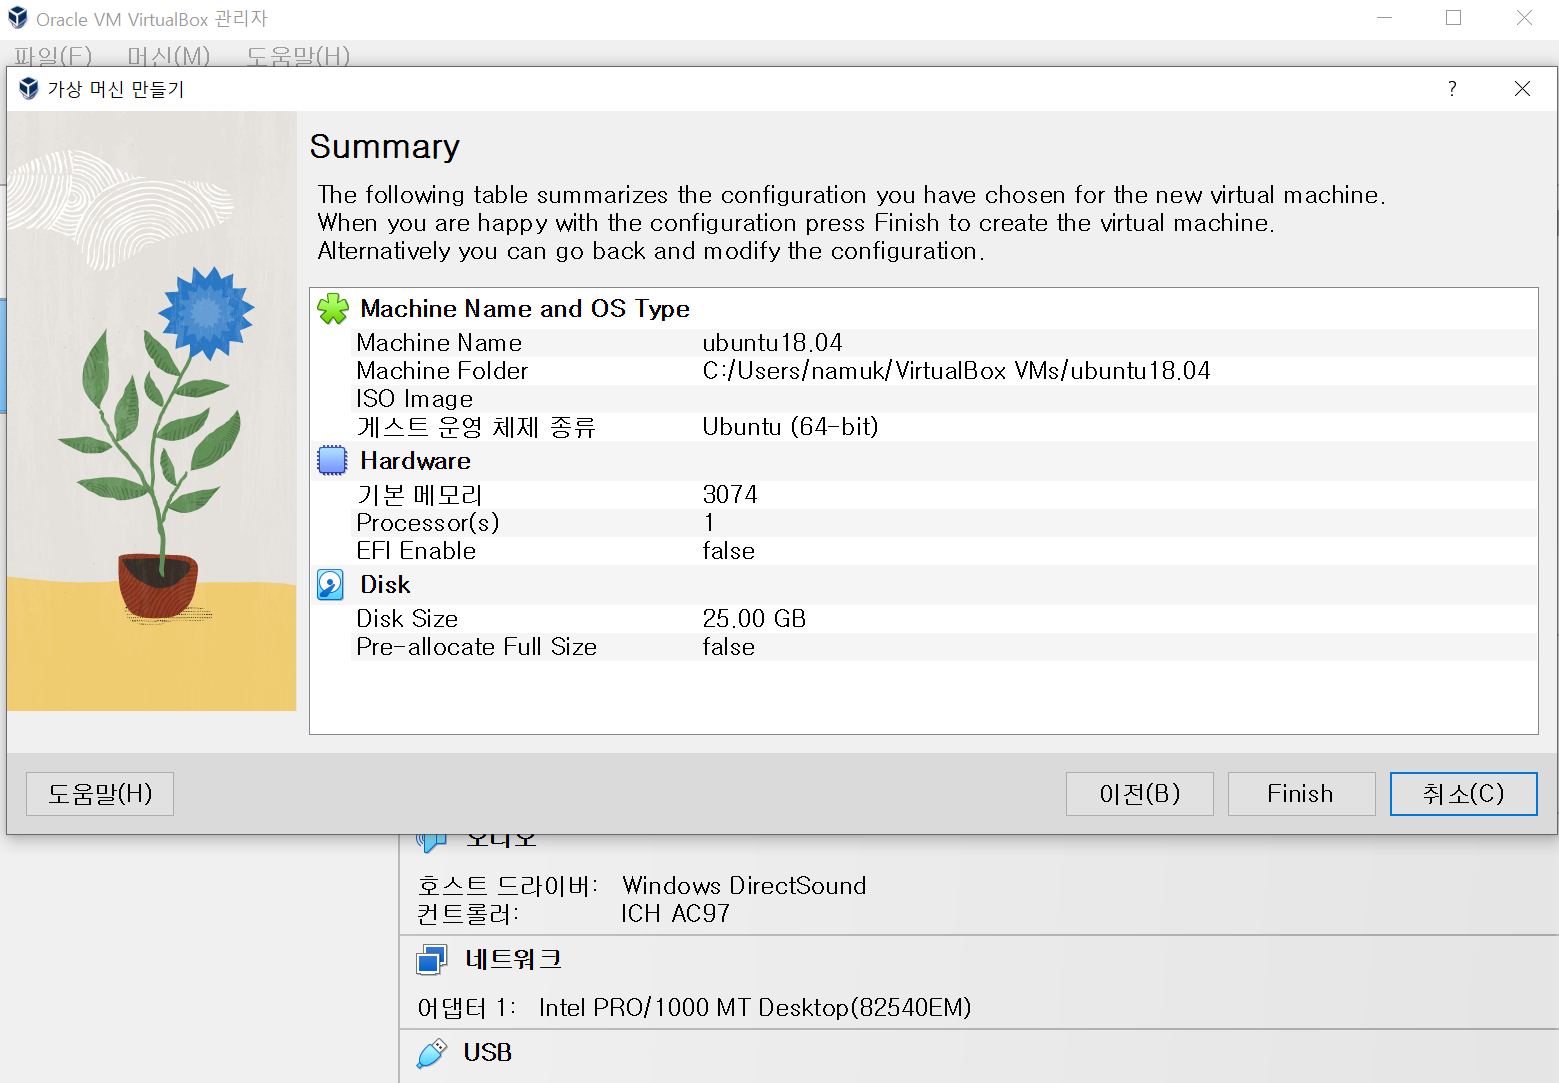Viewport: 1559px width, 1083px height.
Task: Click the Ubuntu (64-bit) value
Action: pyautogui.click(x=790, y=427)
